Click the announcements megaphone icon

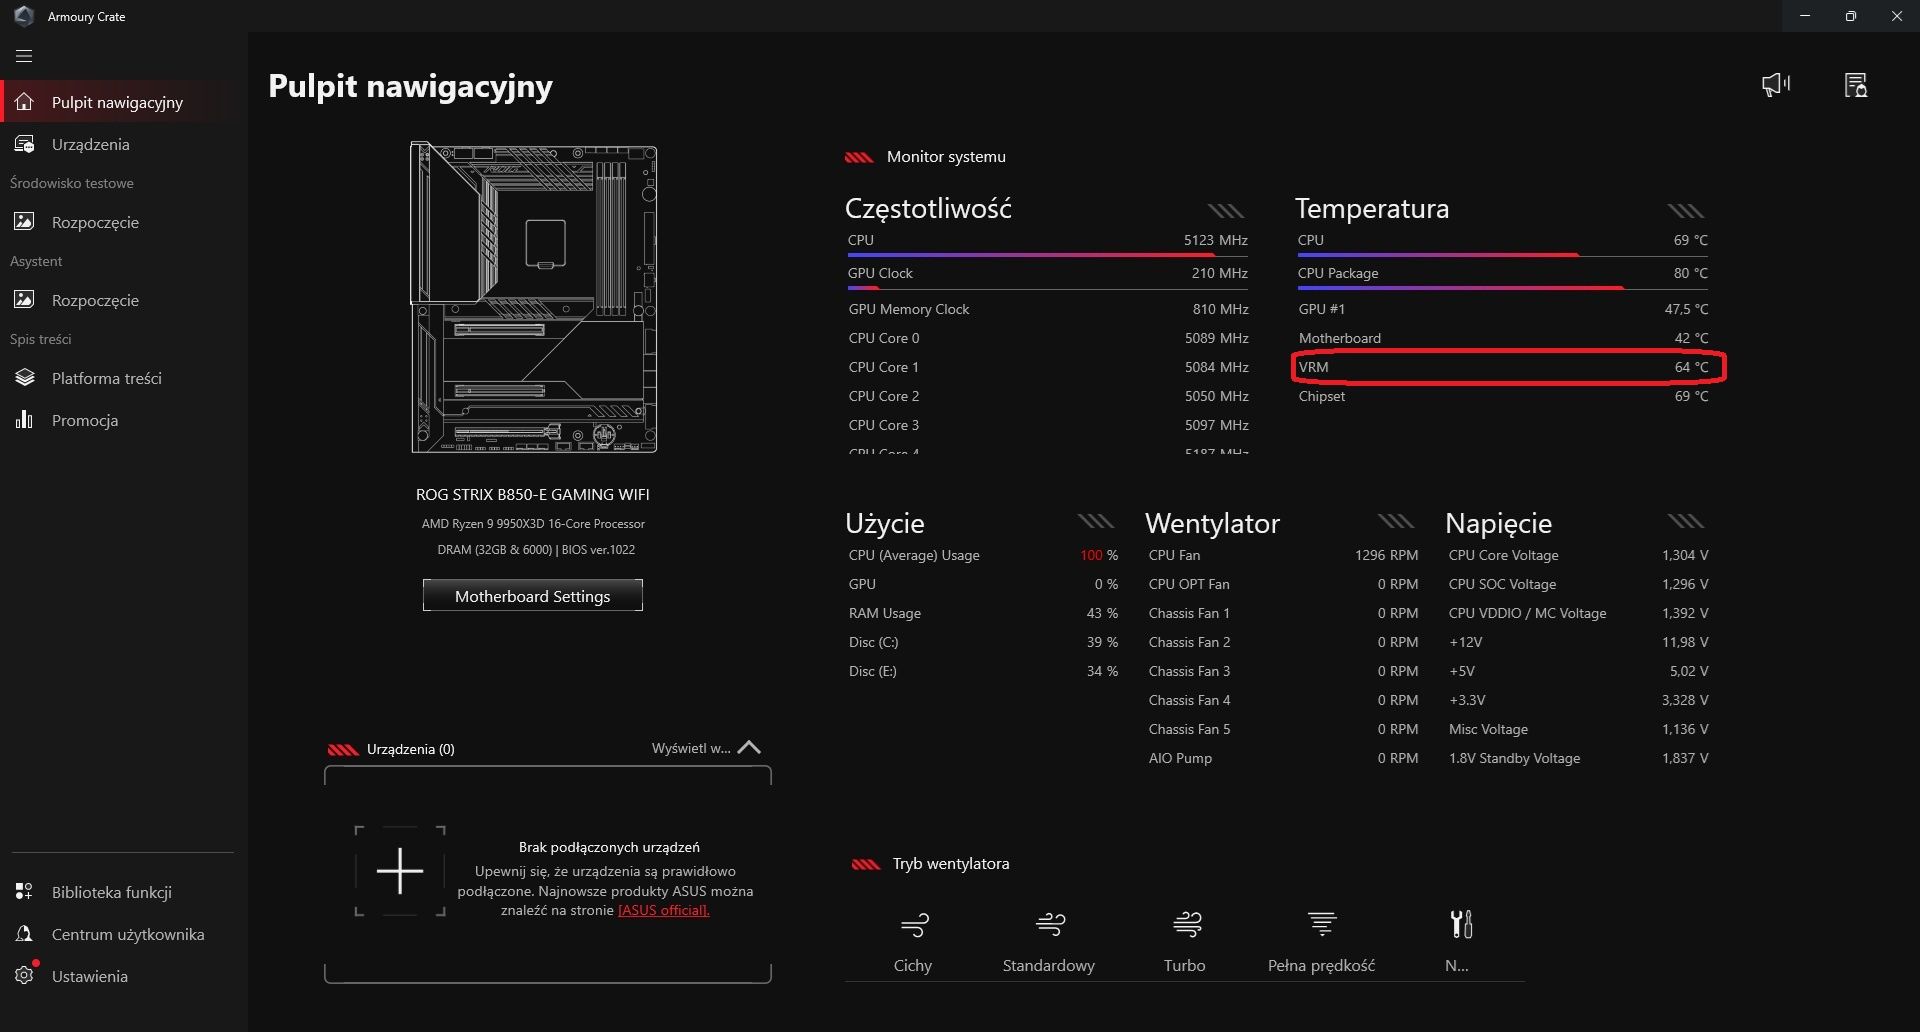pos(1776,85)
